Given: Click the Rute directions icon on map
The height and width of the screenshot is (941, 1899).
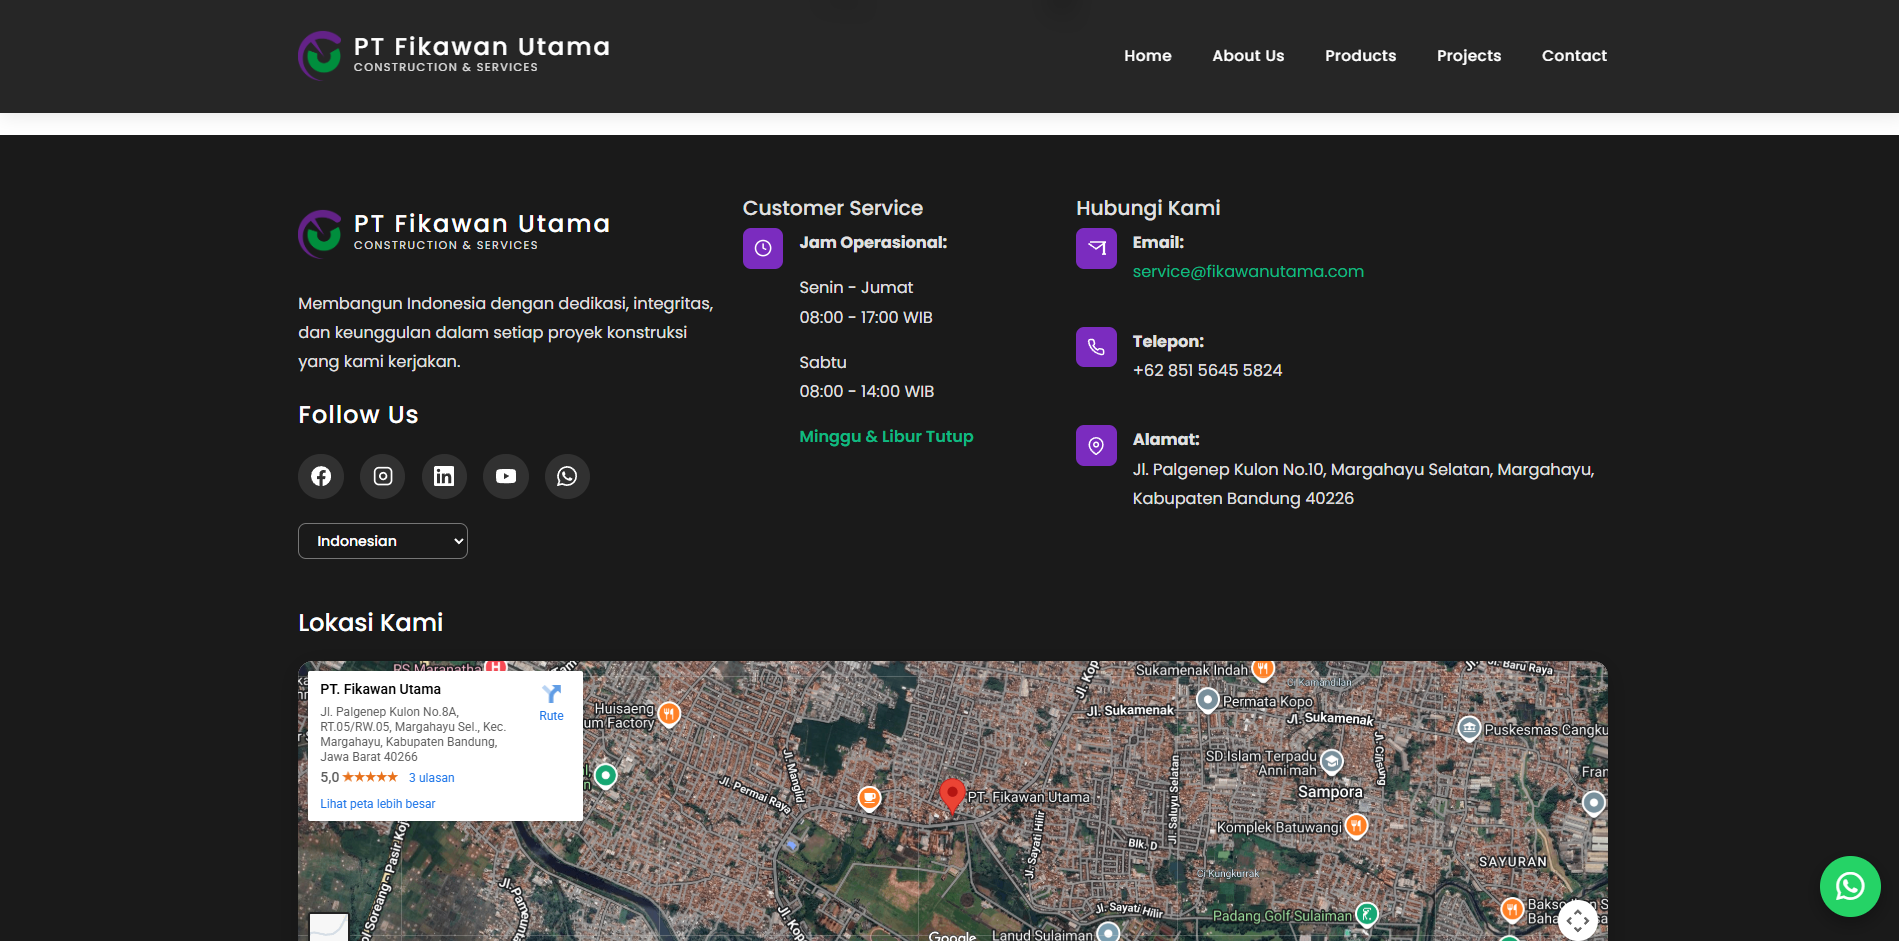Looking at the screenshot, I should [x=551, y=702].
